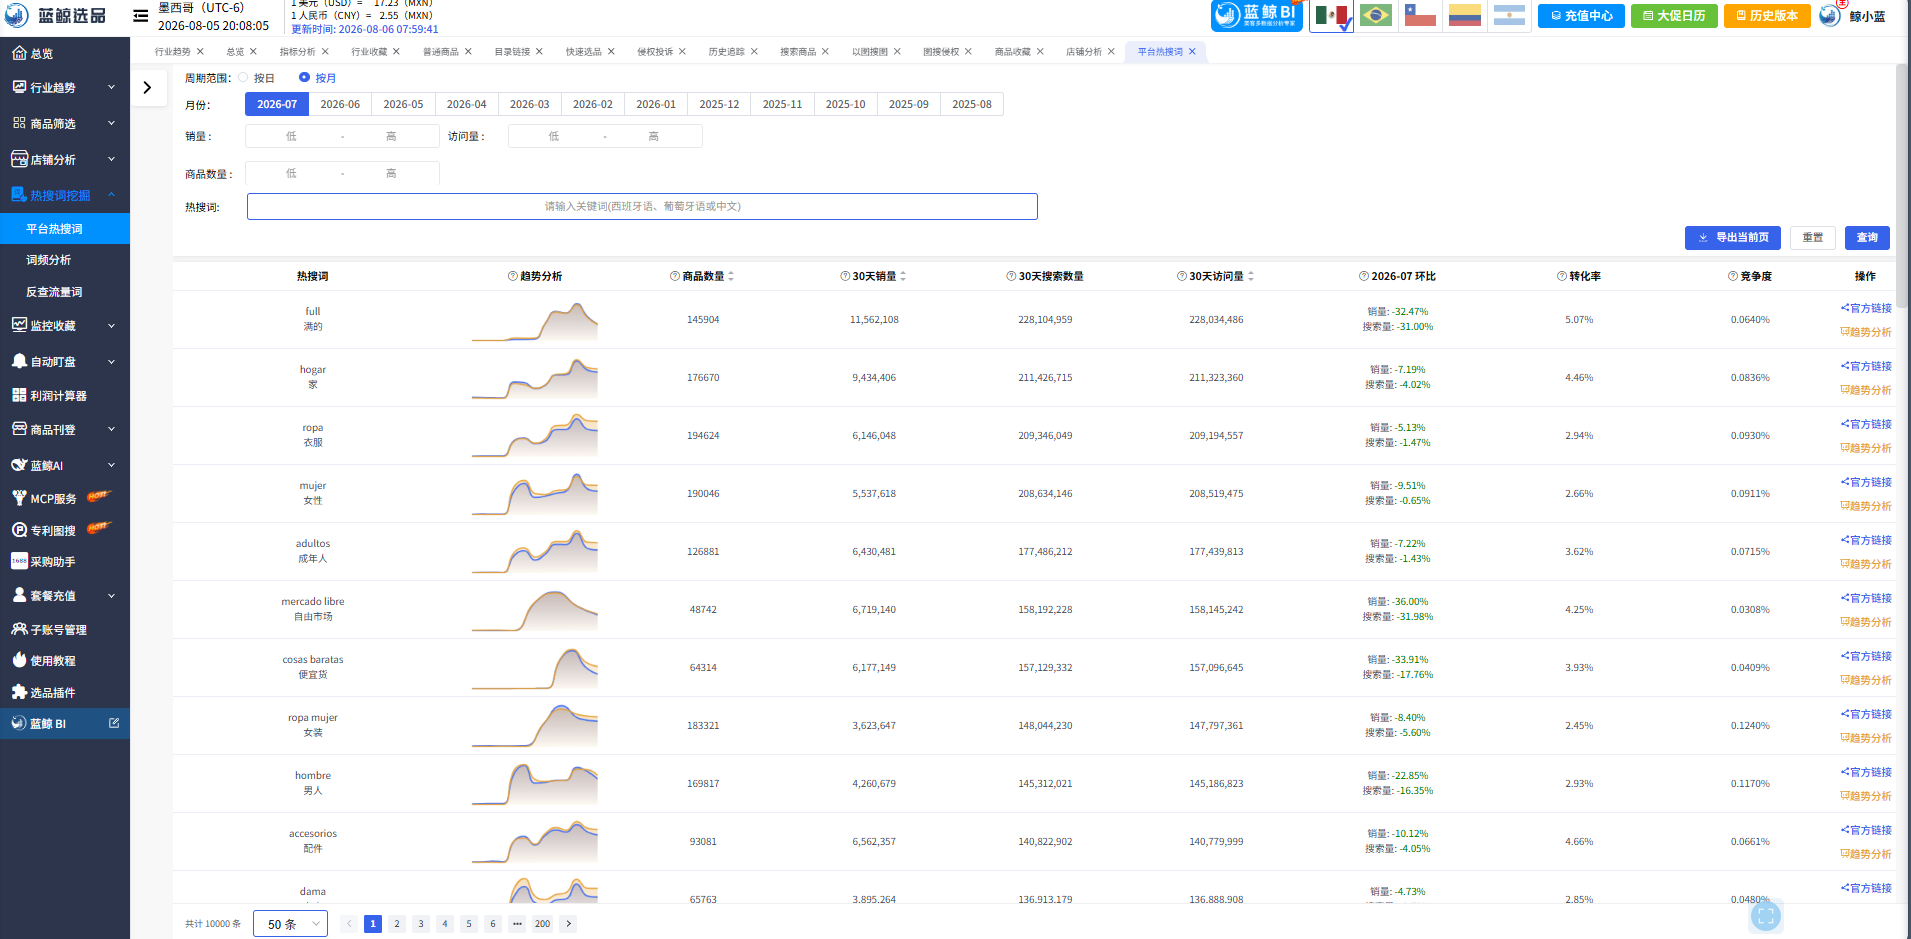Click the 热搜词 keyword input field
The height and width of the screenshot is (939, 1911).
pyautogui.click(x=642, y=207)
